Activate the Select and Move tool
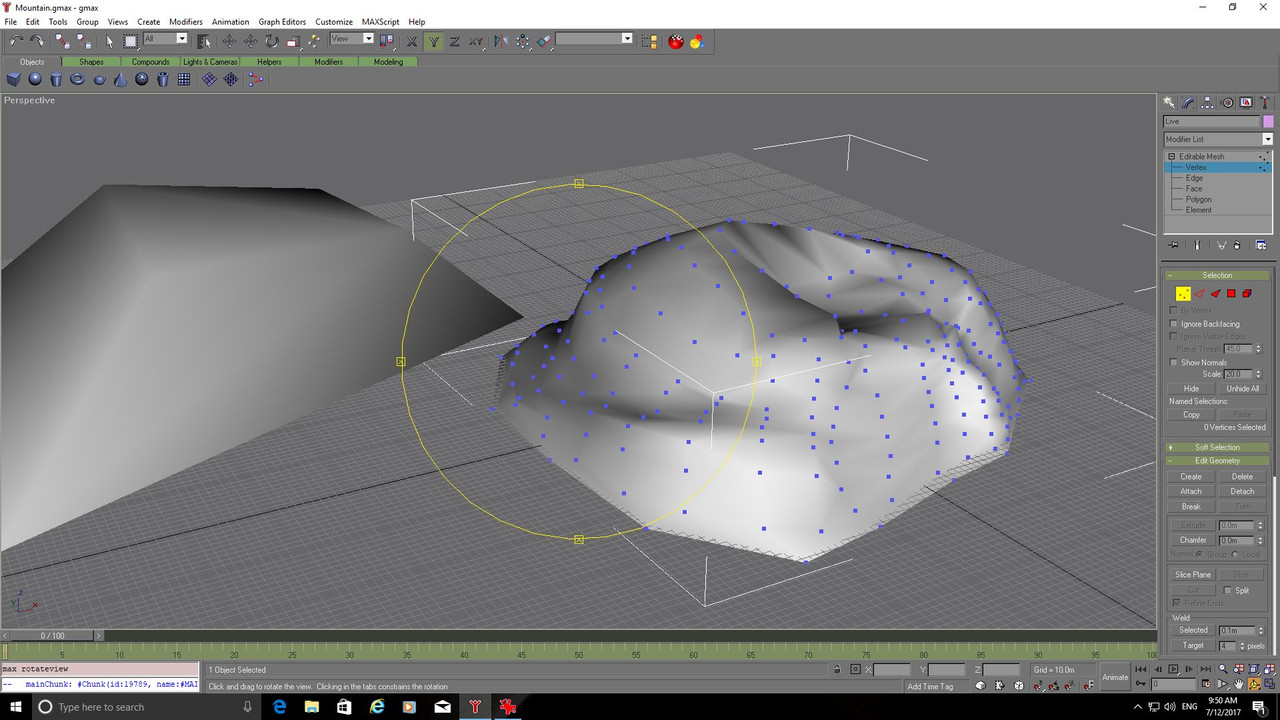This screenshot has width=1280, height=720. [229, 41]
